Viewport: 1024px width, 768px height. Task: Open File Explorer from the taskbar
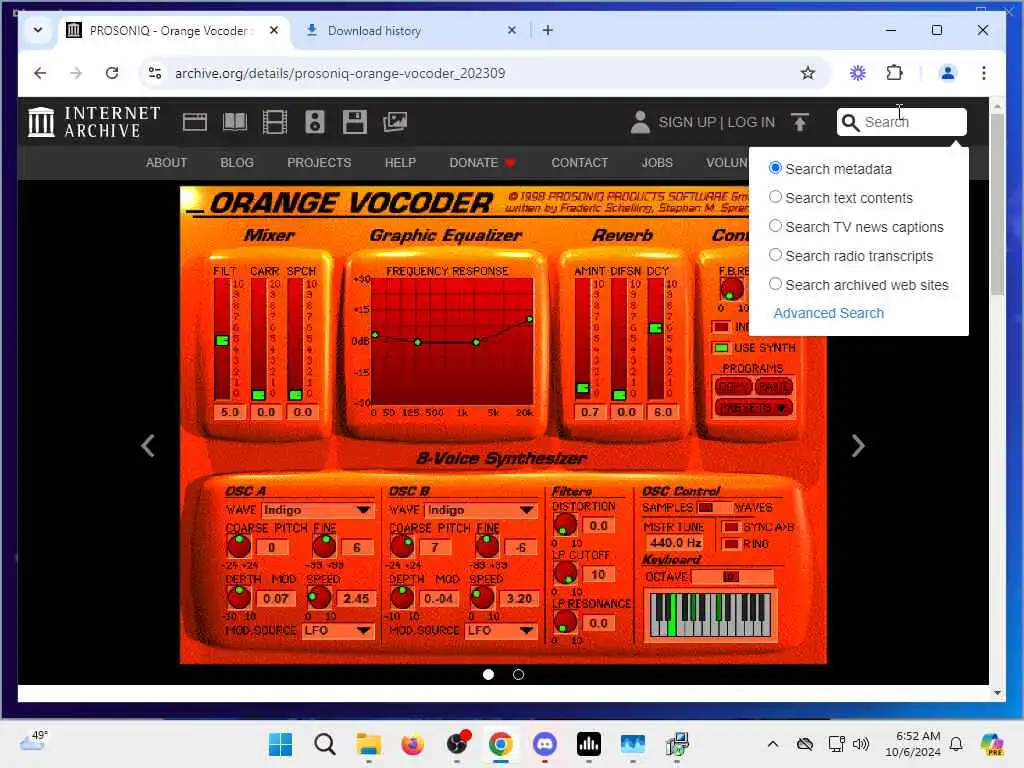coord(368,744)
